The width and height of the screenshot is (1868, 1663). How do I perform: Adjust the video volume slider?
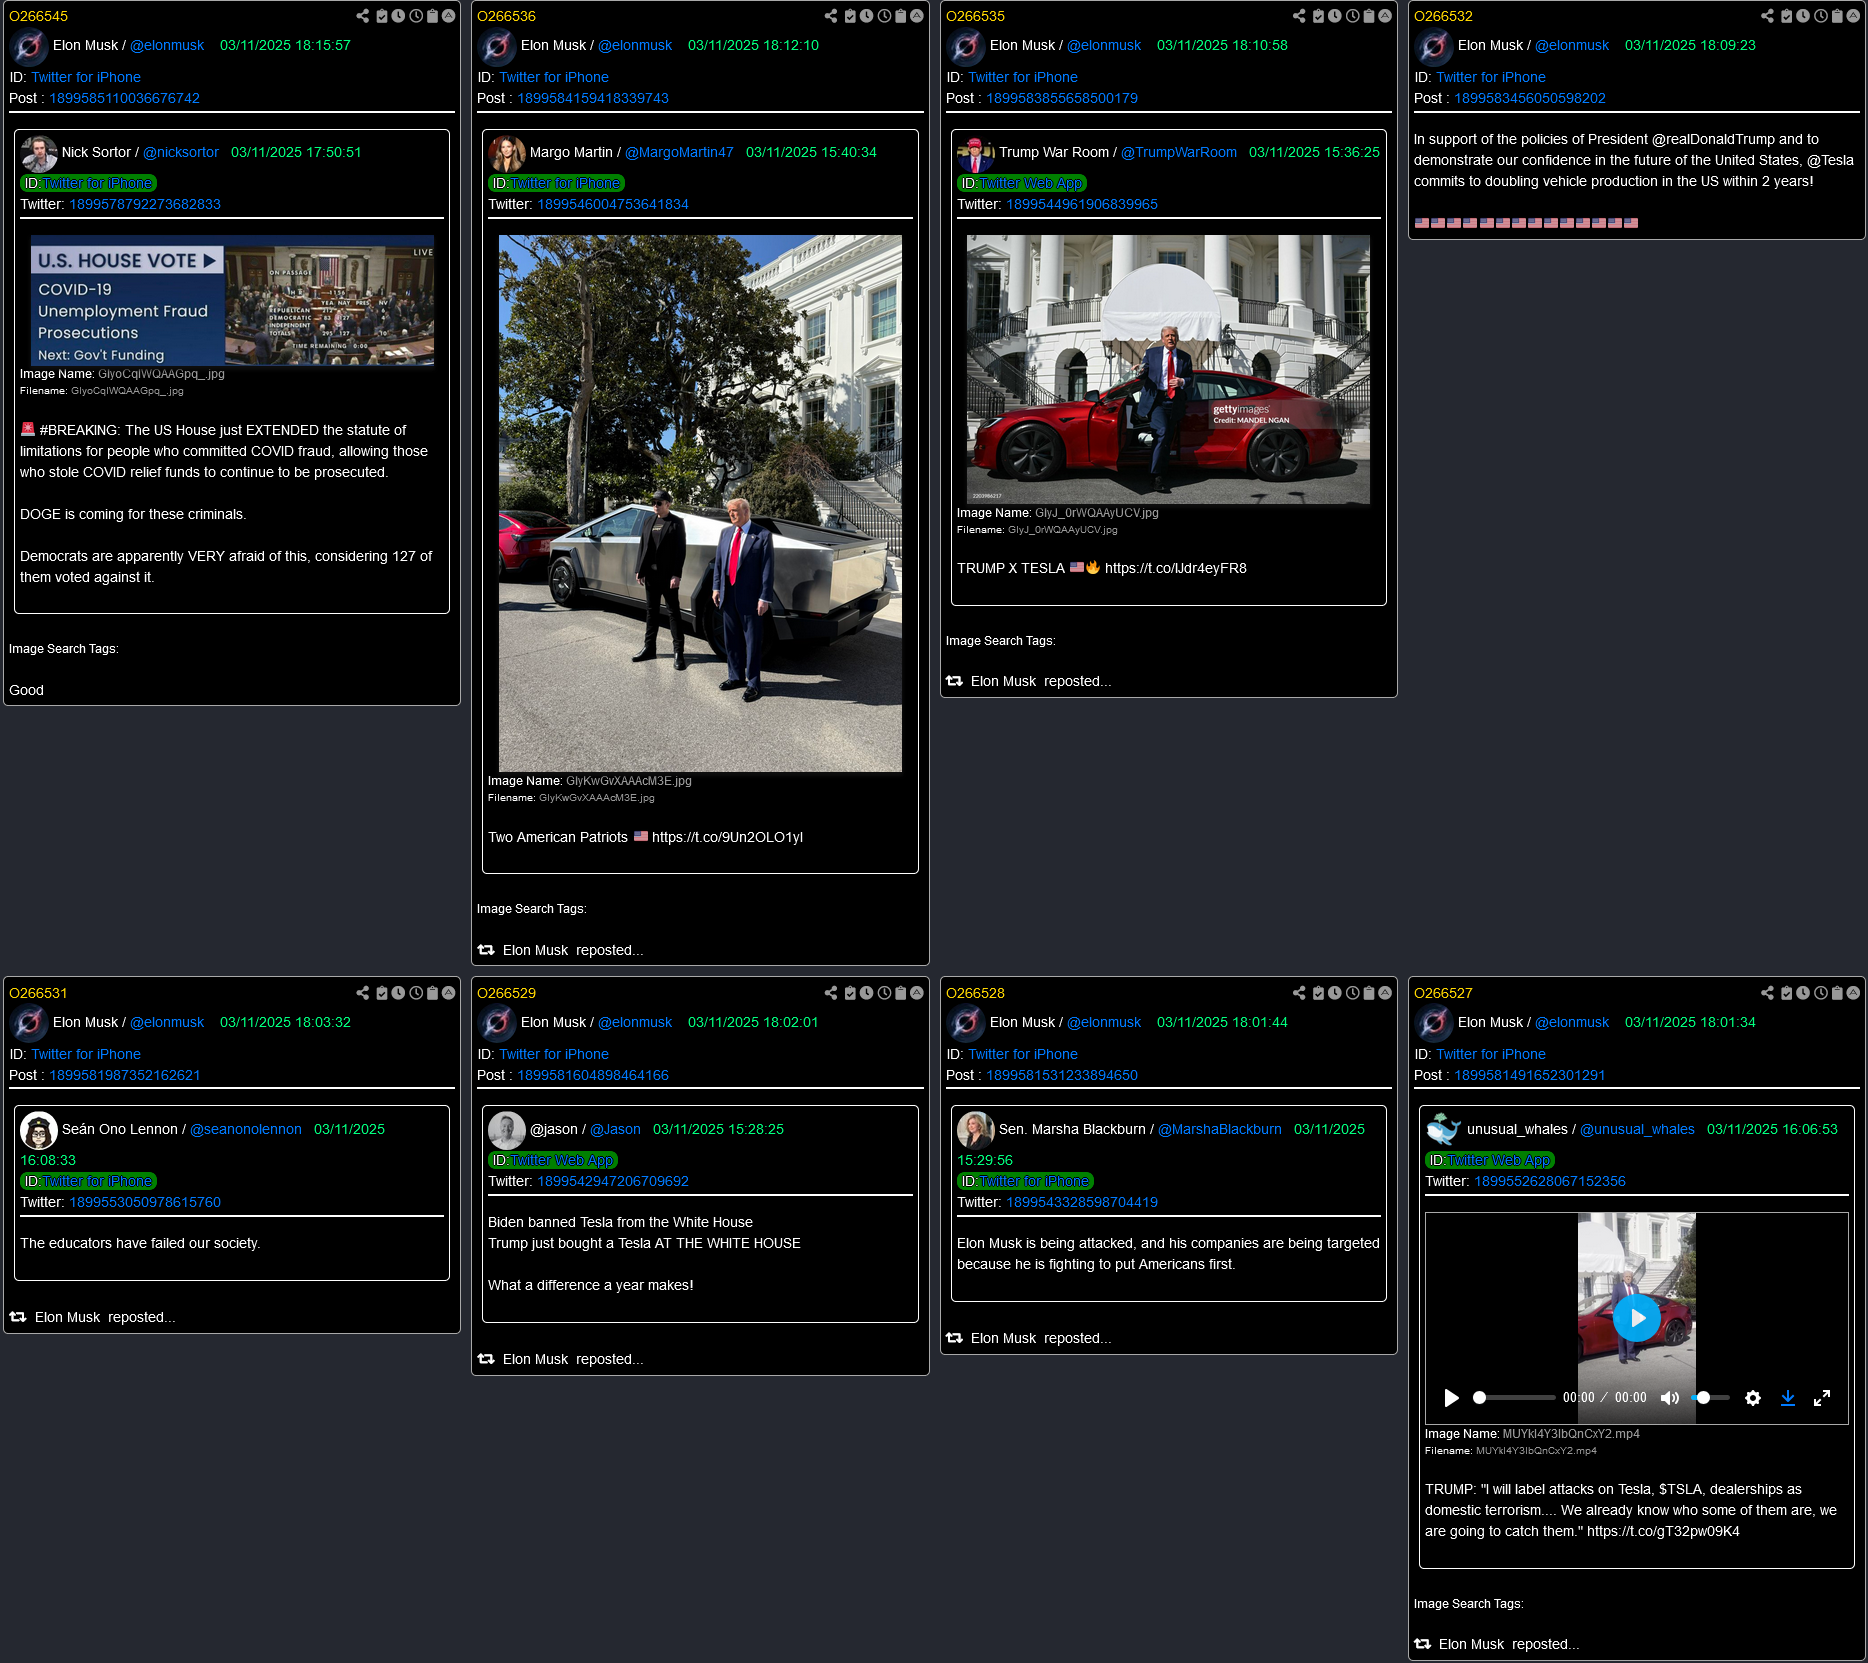pyautogui.click(x=1710, y=1398)
